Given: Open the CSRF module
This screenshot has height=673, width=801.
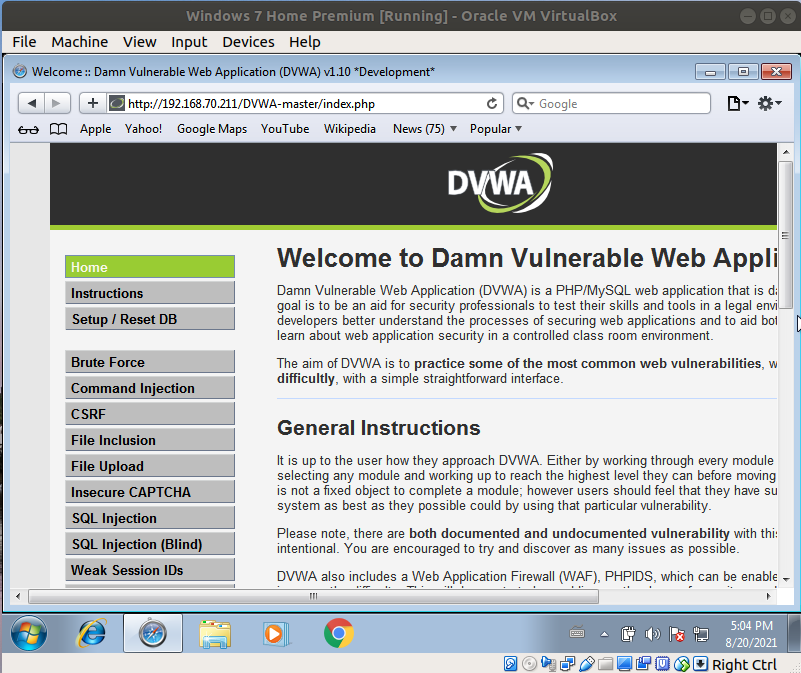Looking at the screenshot, I should point(150,414).
